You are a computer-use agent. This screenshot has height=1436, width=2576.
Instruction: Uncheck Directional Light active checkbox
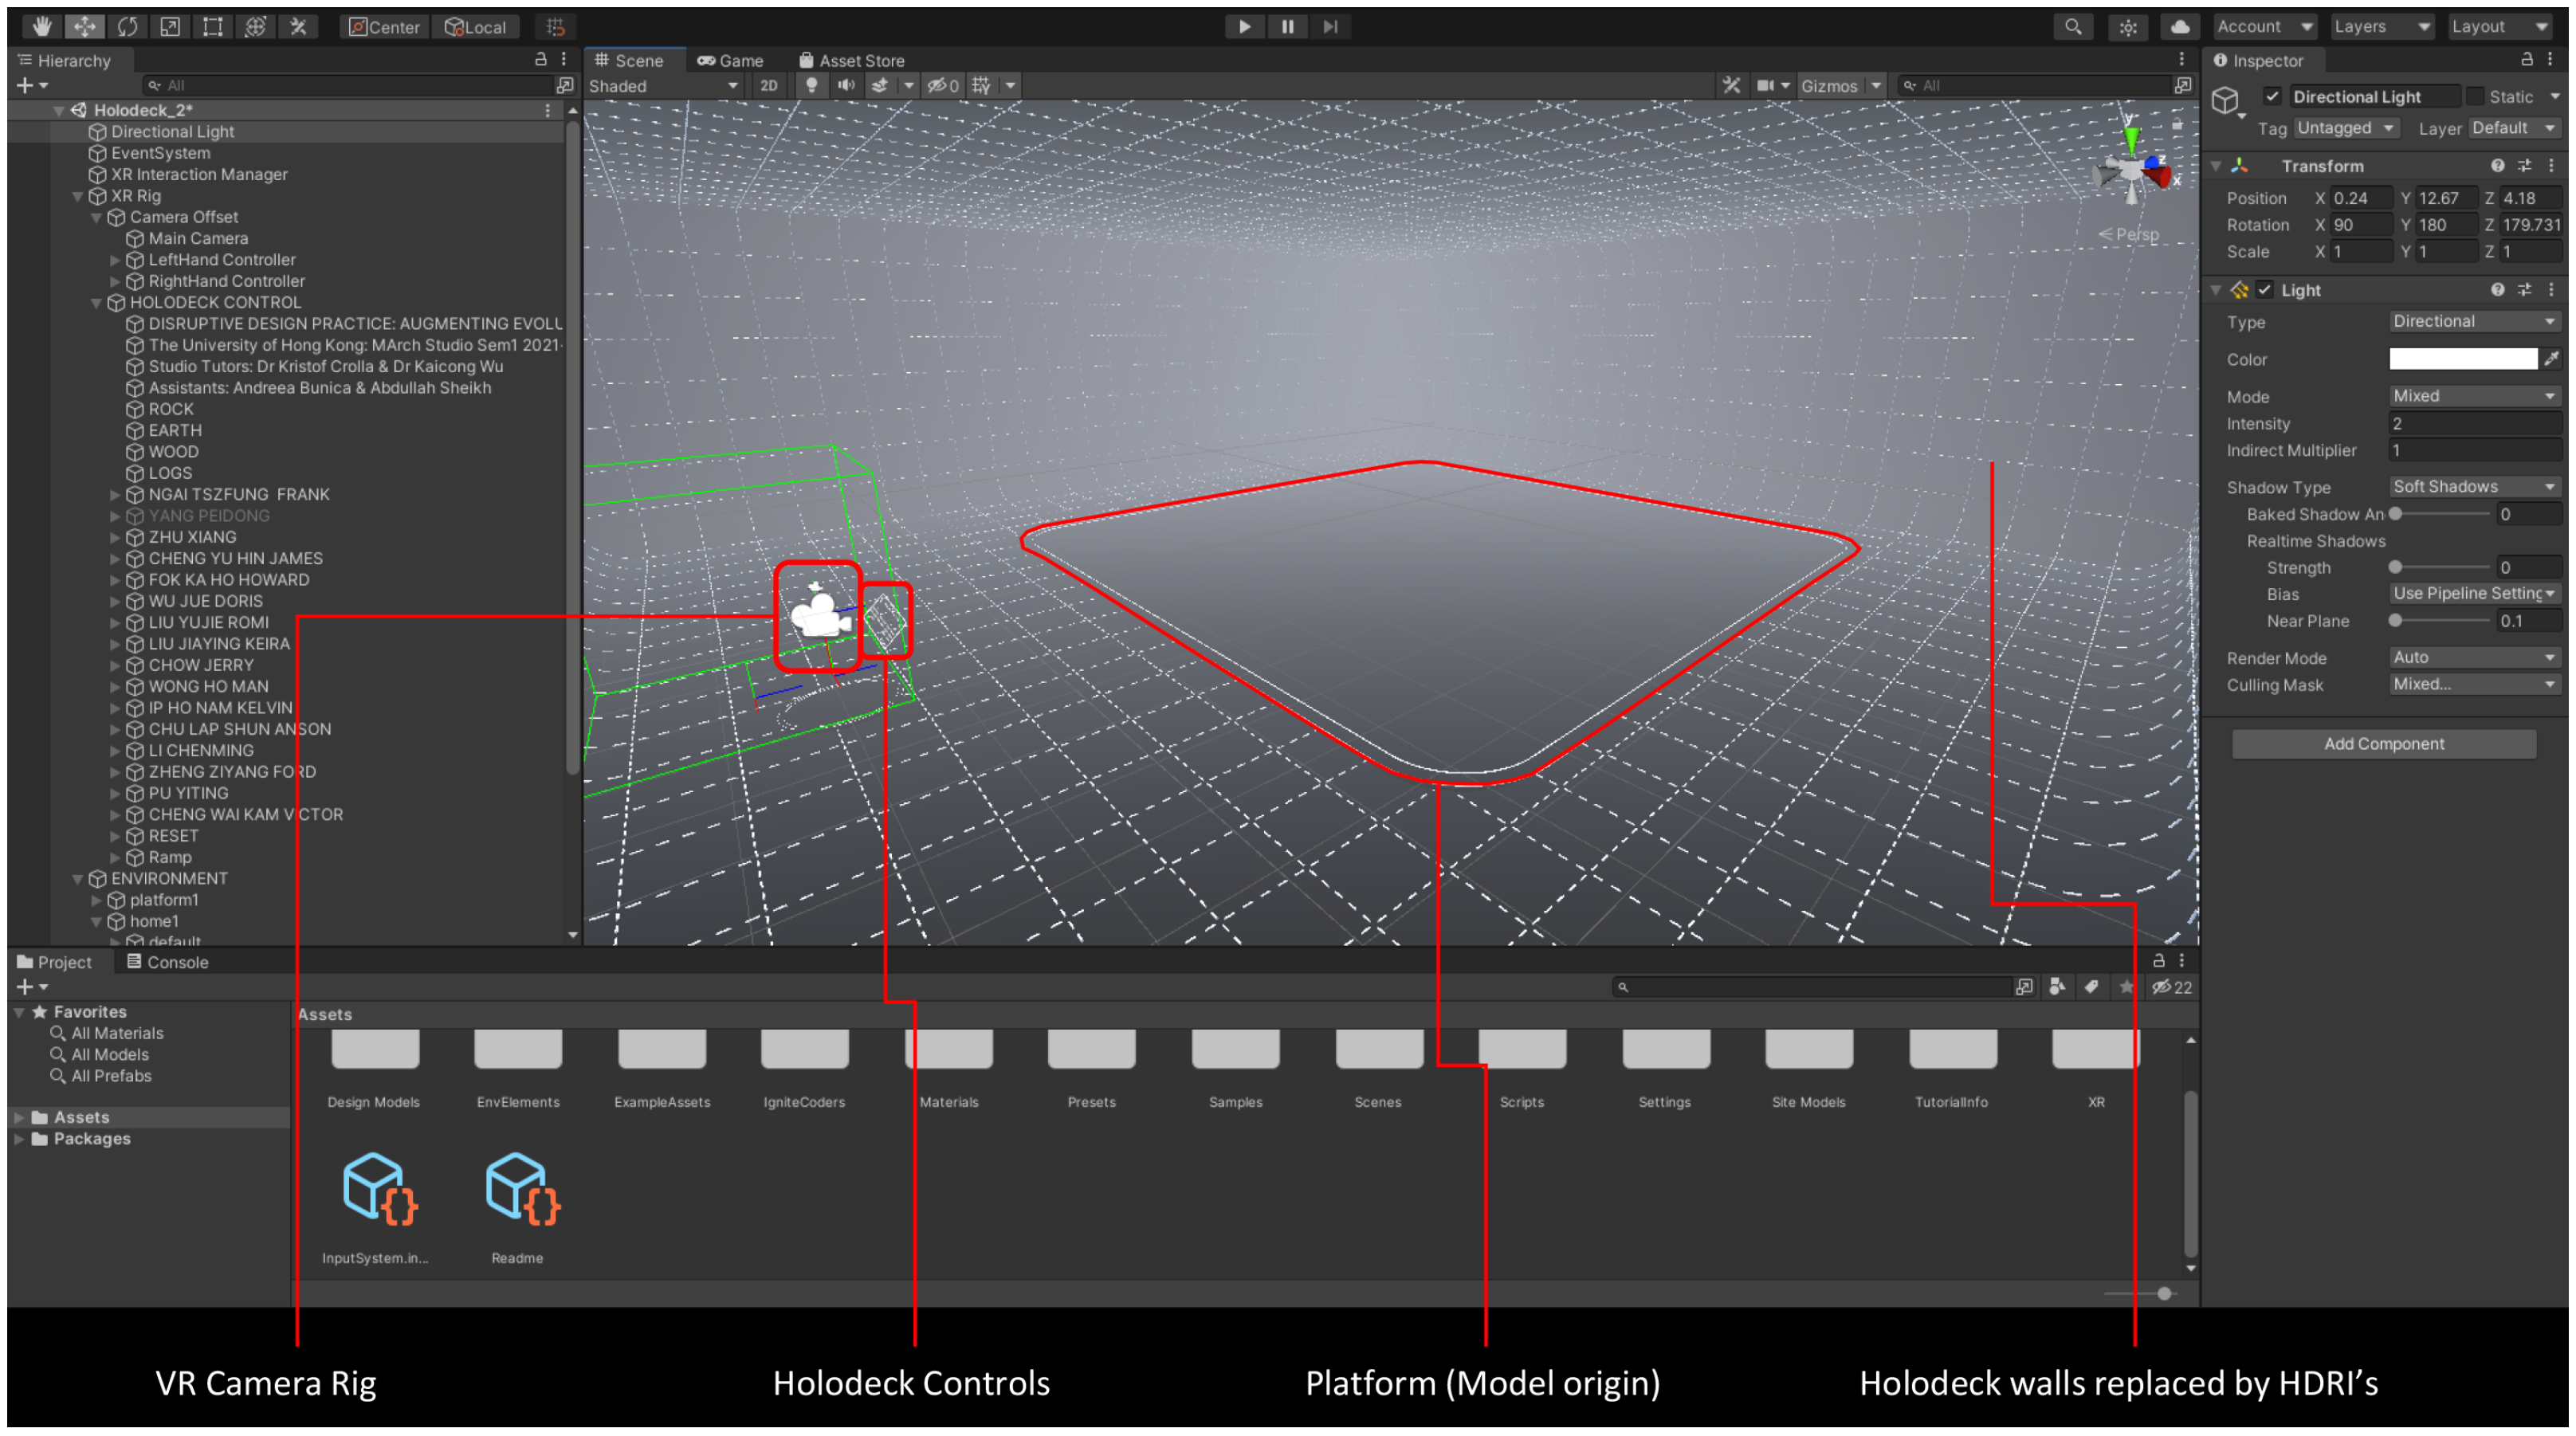point(2272,96)
